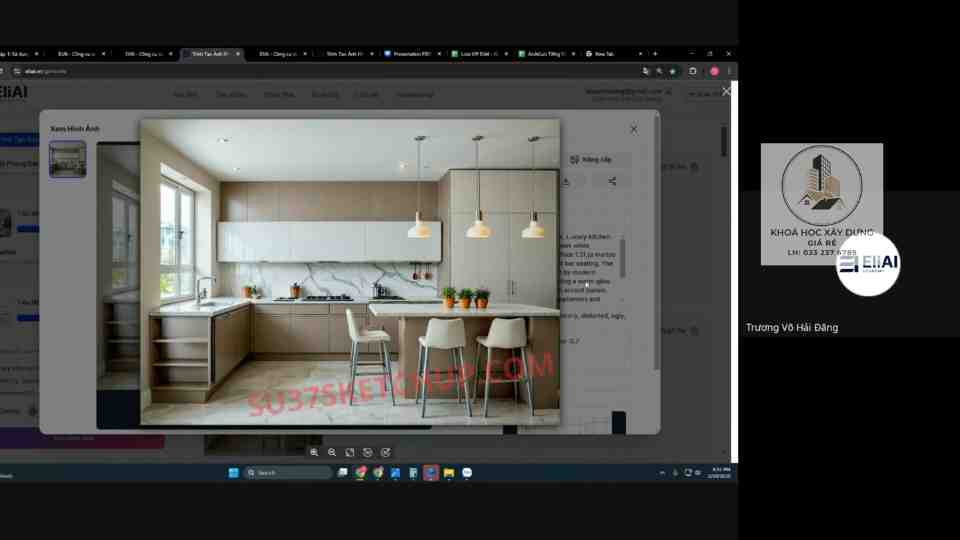Open the fourth EliAI navigation menu item
The height and width of the screenshot is (540, 960).
click(x=325, y=95)
